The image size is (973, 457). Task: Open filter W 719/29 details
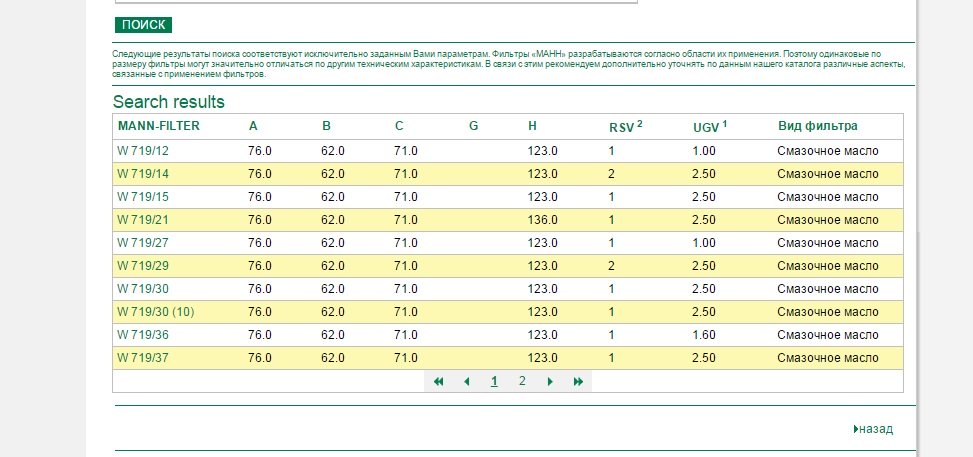(143, 266)
